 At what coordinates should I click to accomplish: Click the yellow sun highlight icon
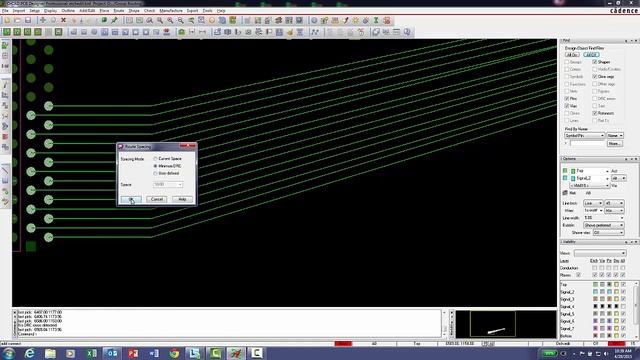(356, 20)
